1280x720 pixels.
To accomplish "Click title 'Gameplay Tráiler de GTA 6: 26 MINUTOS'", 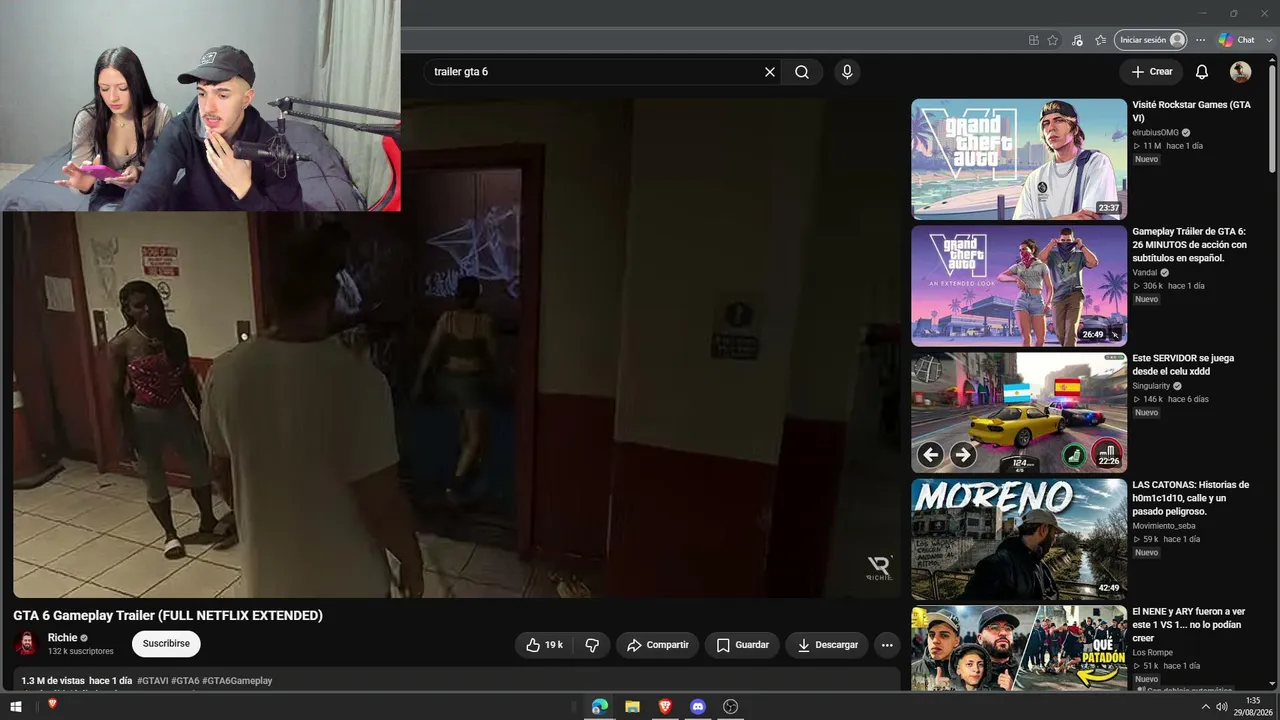I will point(1190,244).
